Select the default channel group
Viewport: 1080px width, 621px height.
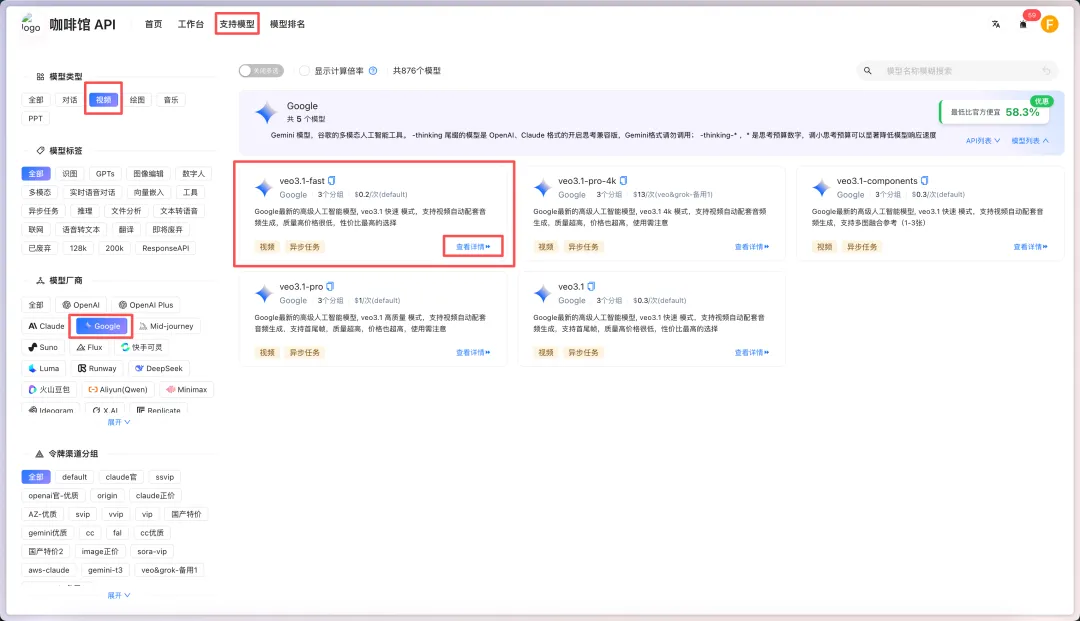[x=74, y=477]
